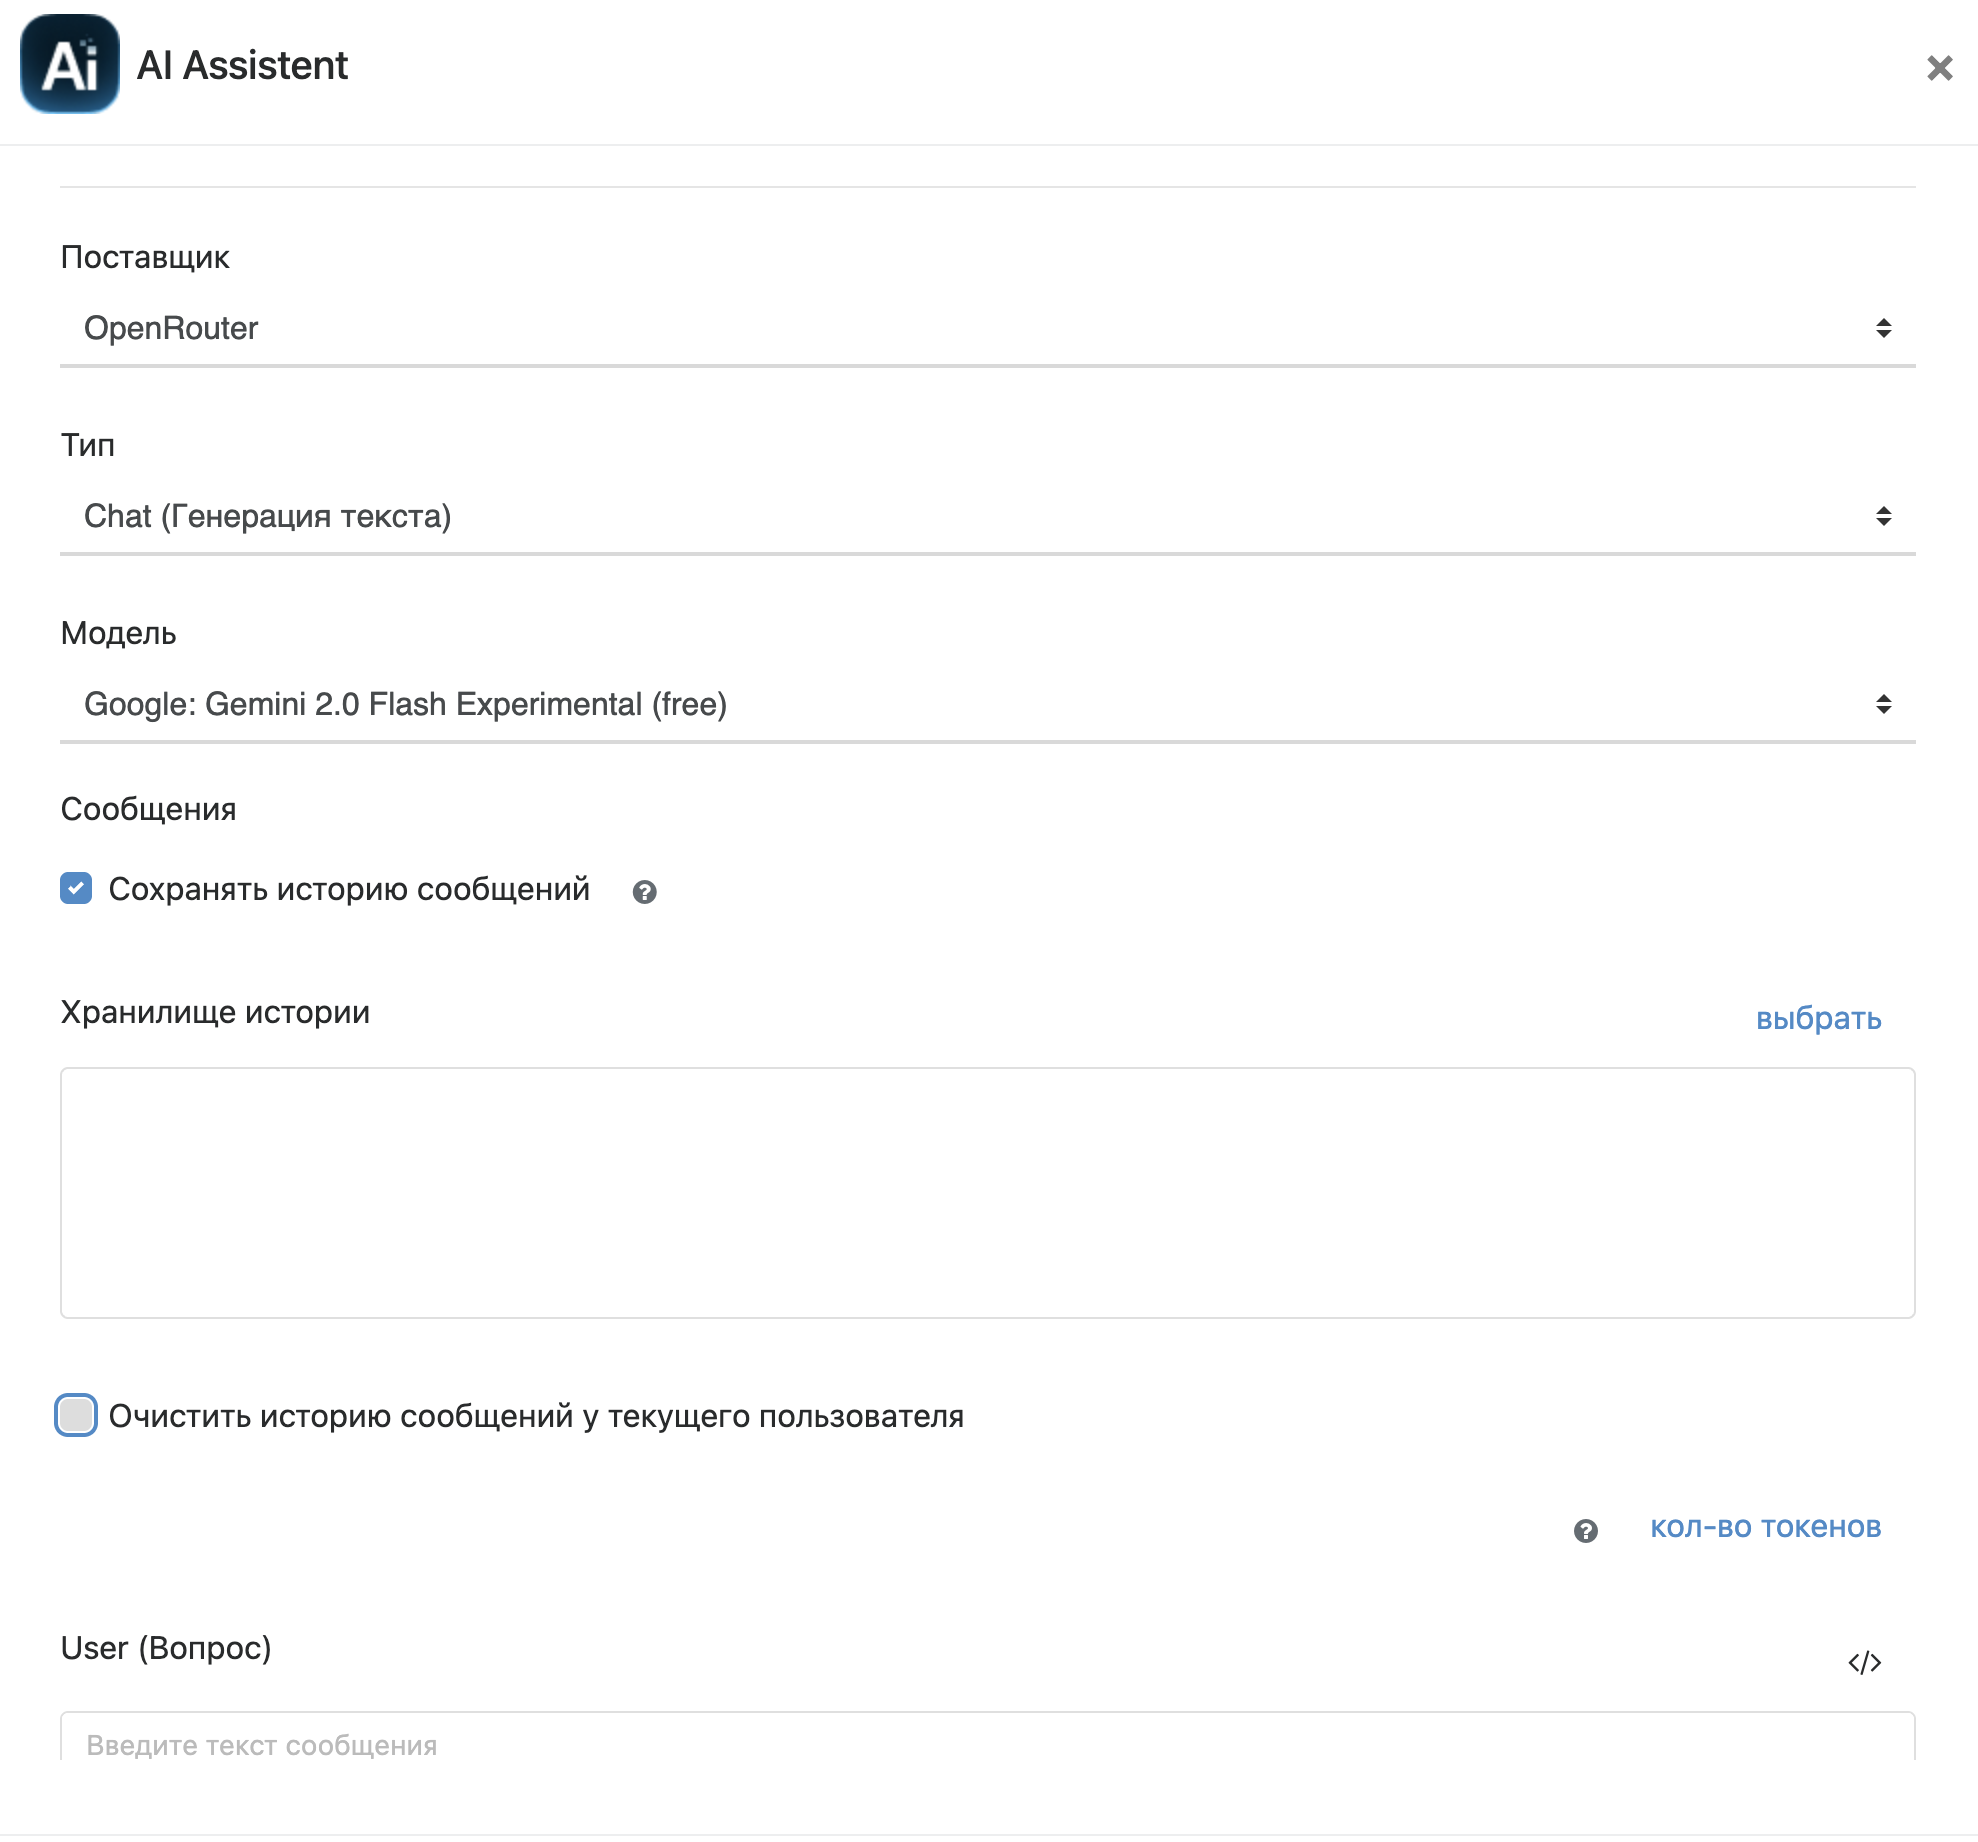Screen dimensions: 1978x1842
Task: Click the кол-во токенов link
Action: [1765, 1527]
